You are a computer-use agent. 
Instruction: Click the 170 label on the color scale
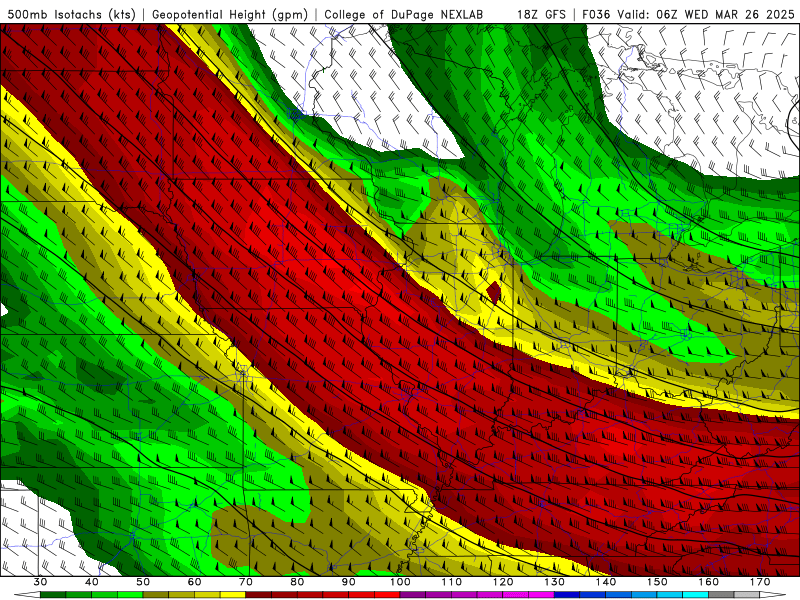pos(760,582)
